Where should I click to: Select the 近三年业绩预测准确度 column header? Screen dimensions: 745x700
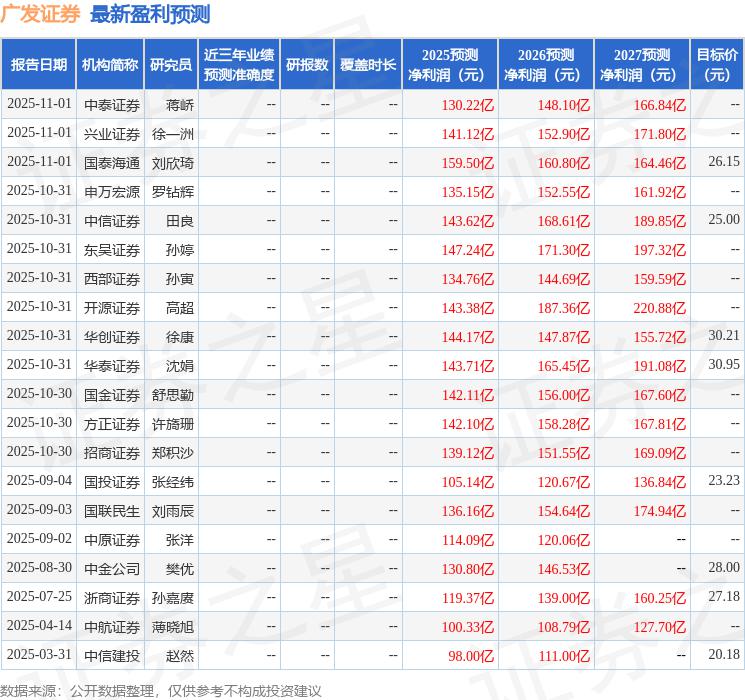click(239, 65)
